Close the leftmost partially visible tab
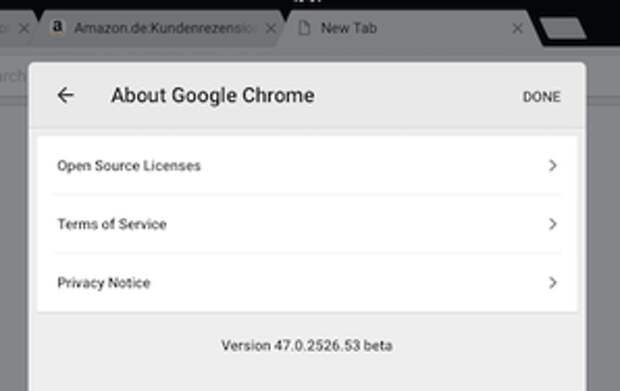The height and width of the screenshot is (391, 620). click(x=24, y=28)
